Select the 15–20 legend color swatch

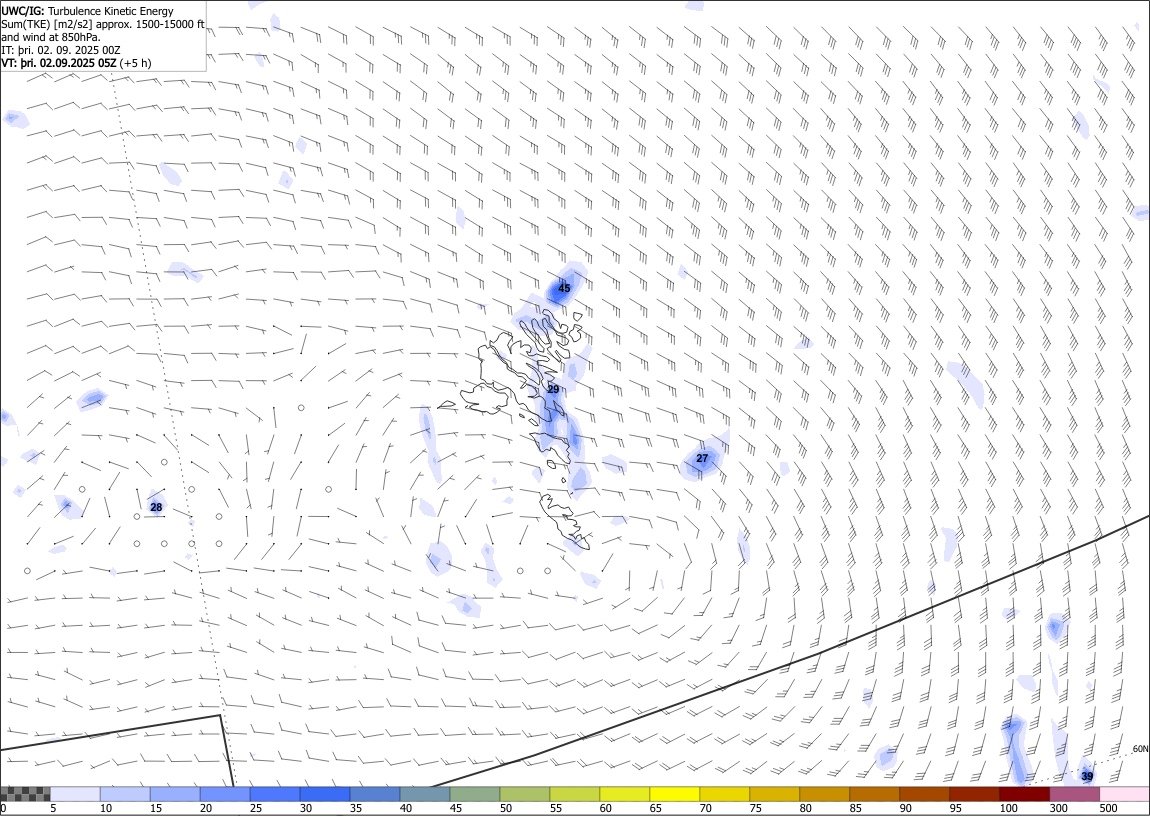175,794
